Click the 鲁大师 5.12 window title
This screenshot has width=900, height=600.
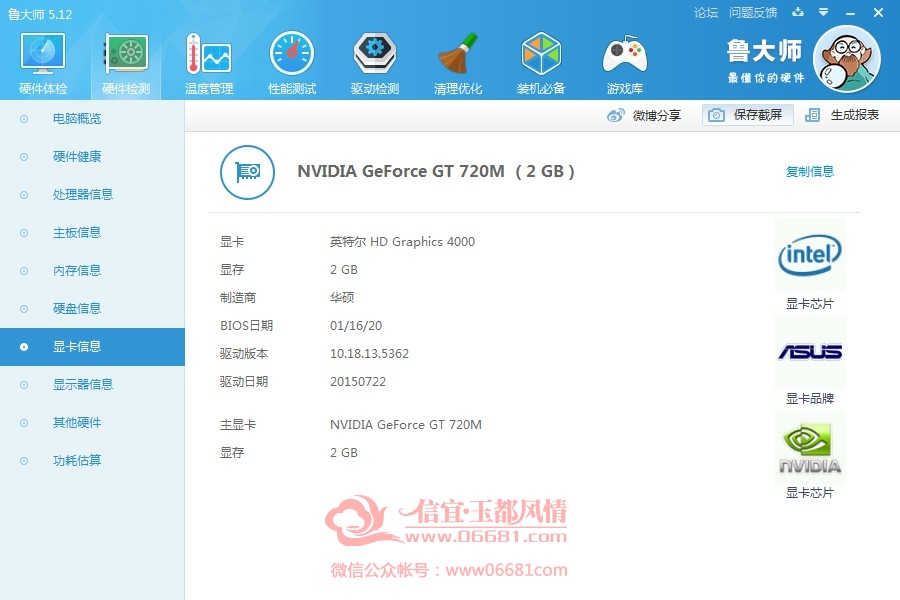(x=40, y=14)
